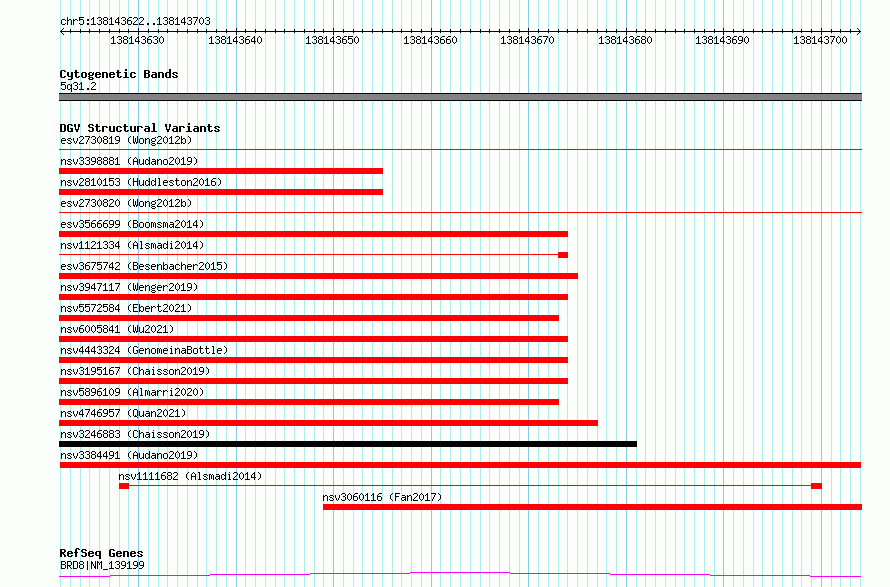Select the nsv3195167 (Chaisson2019) variant label
This screenshot has width=890, height=587.
coord(135,371)
